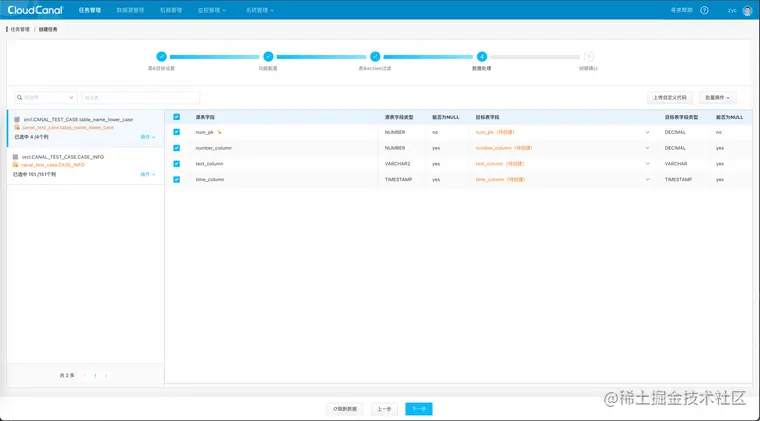Image resolution: width=760 pixels, height=421 pixels.
Task: Go to next page arrow in table list
Action: tap(106, 375)
